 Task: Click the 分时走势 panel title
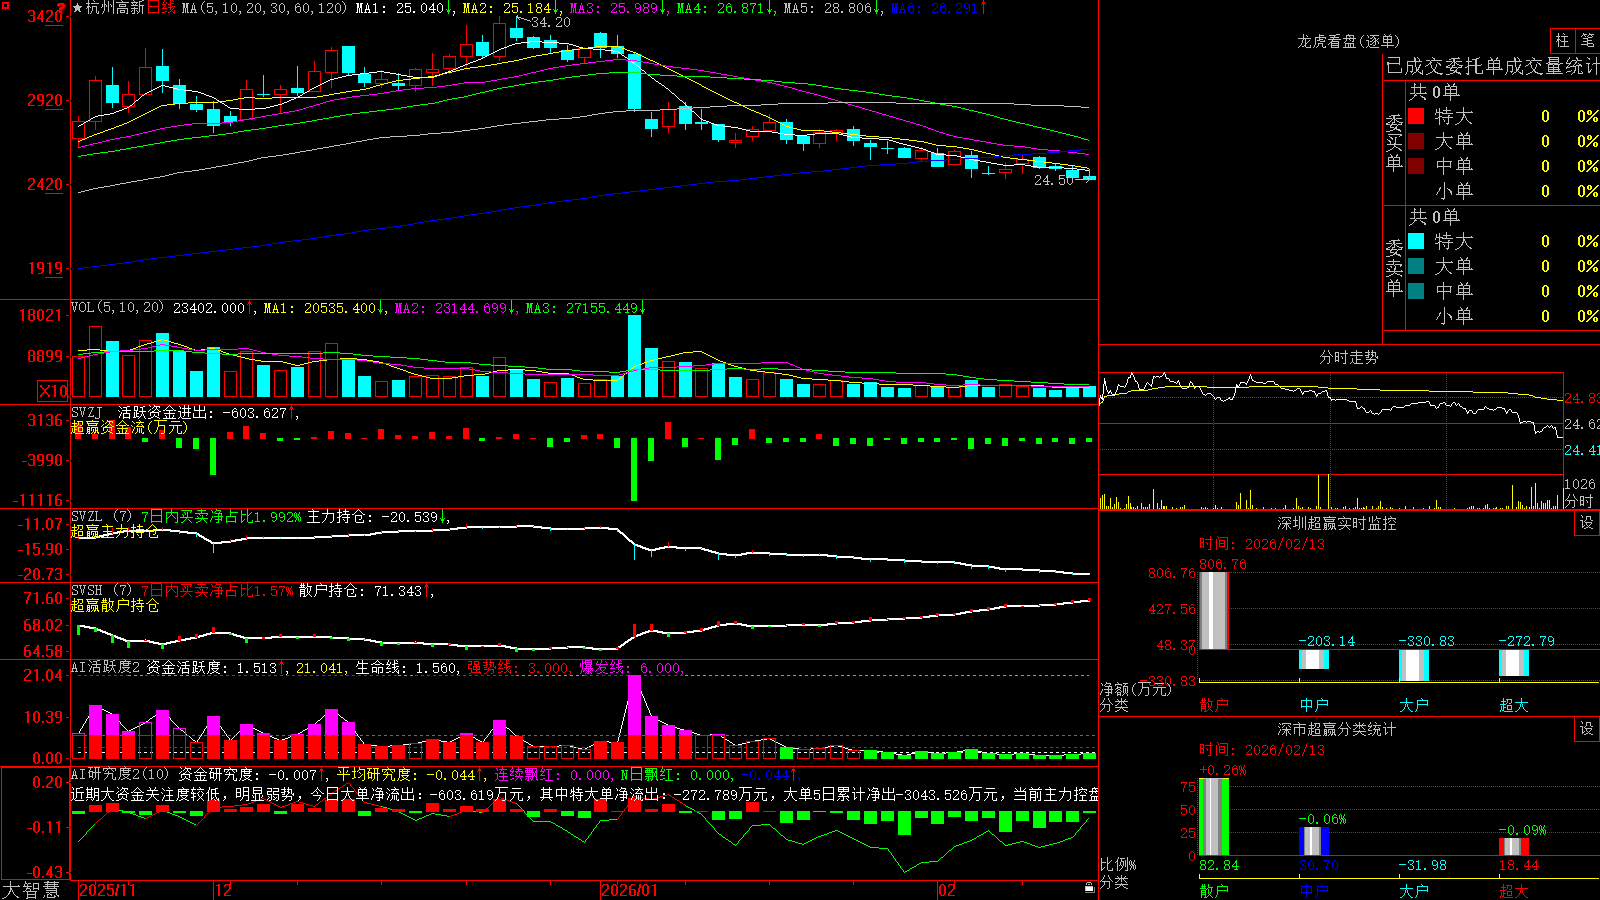tap(1349, 357)
